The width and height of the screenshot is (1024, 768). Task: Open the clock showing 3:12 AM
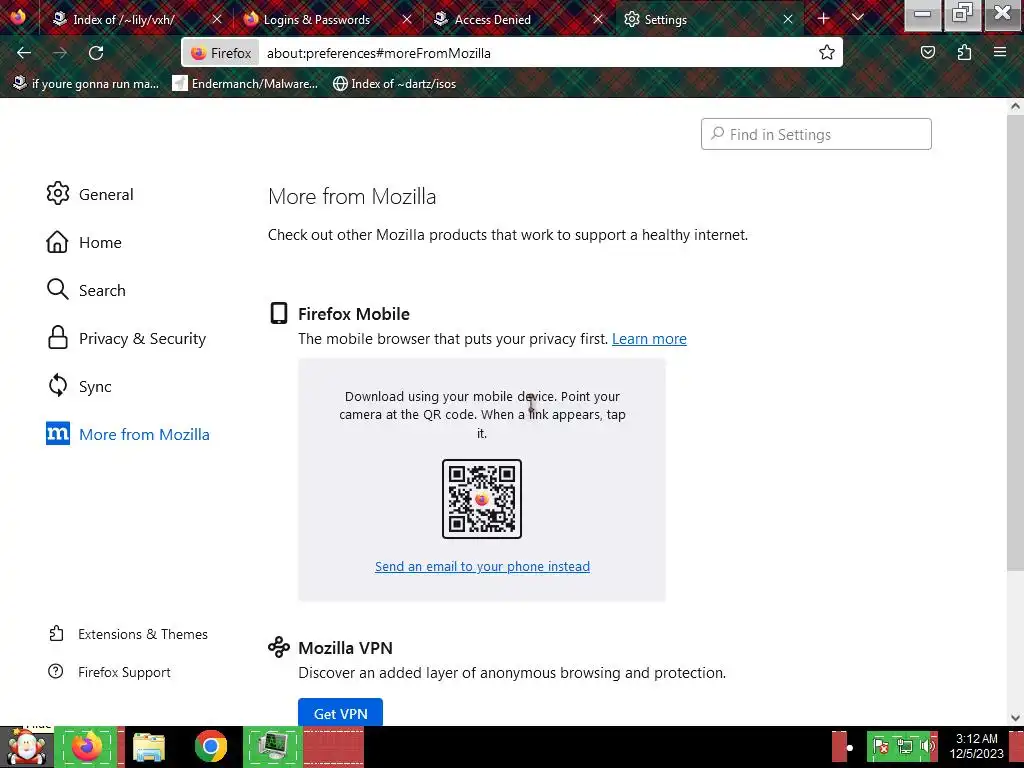[x=977, y=746]
